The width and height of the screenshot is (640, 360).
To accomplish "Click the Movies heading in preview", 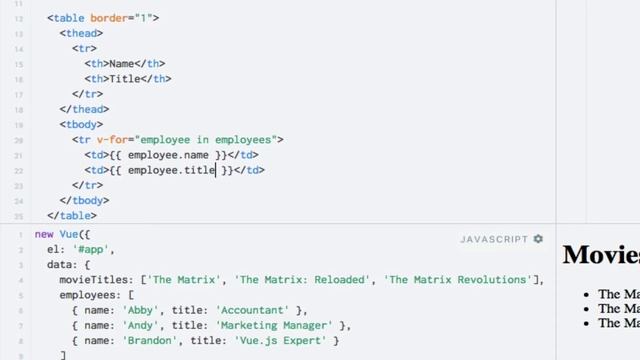I will coord(601,255).
